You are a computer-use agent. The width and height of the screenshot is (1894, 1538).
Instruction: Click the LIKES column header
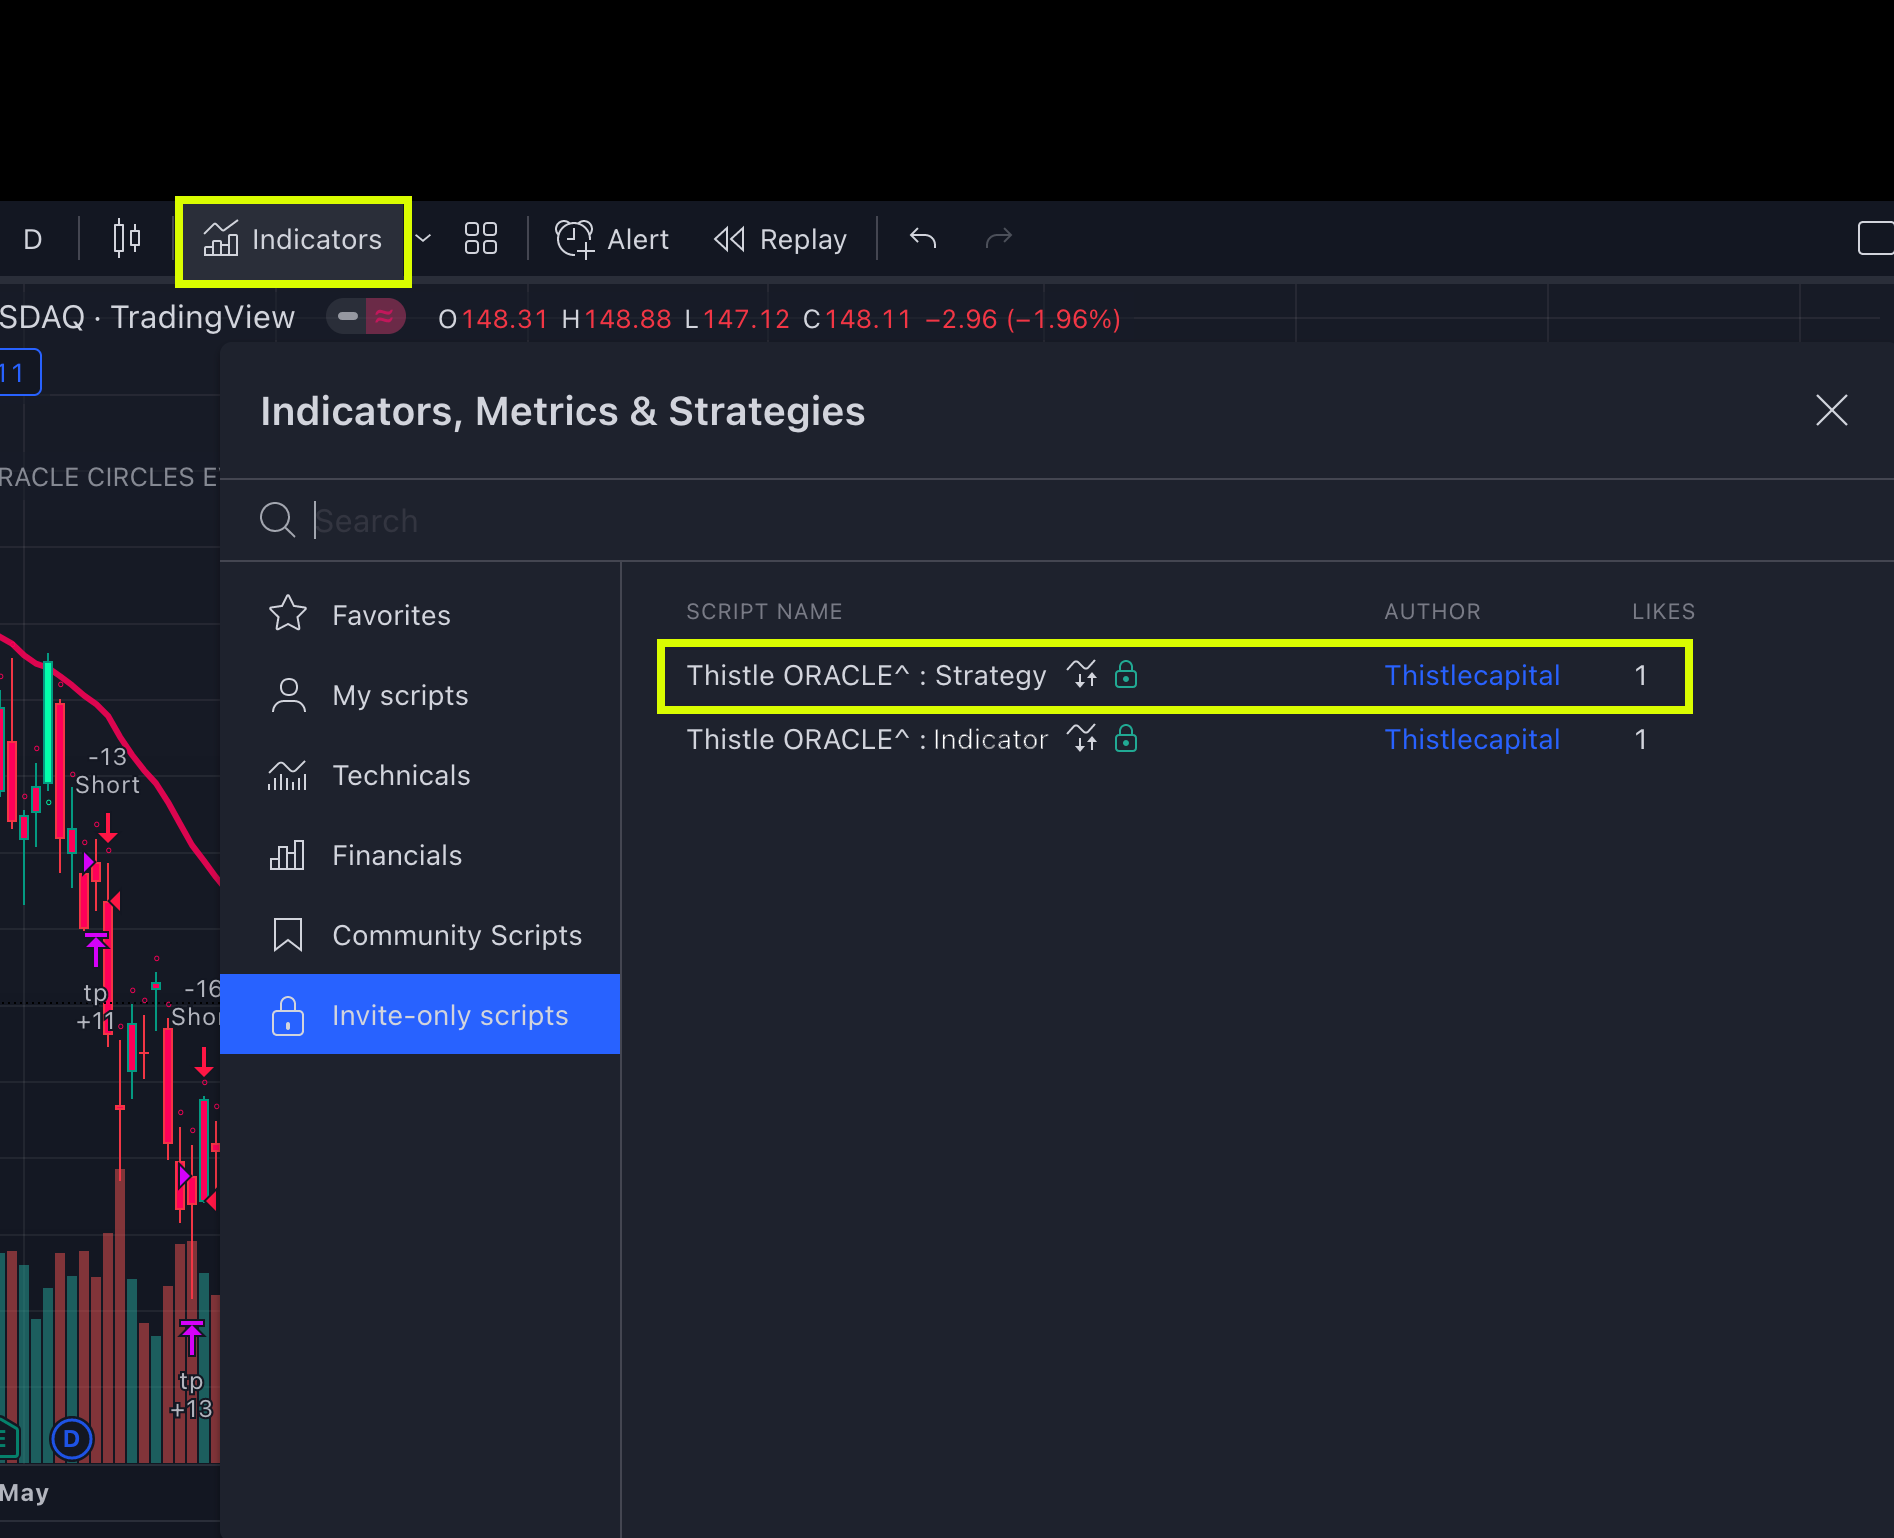[x=1663, y=611]
